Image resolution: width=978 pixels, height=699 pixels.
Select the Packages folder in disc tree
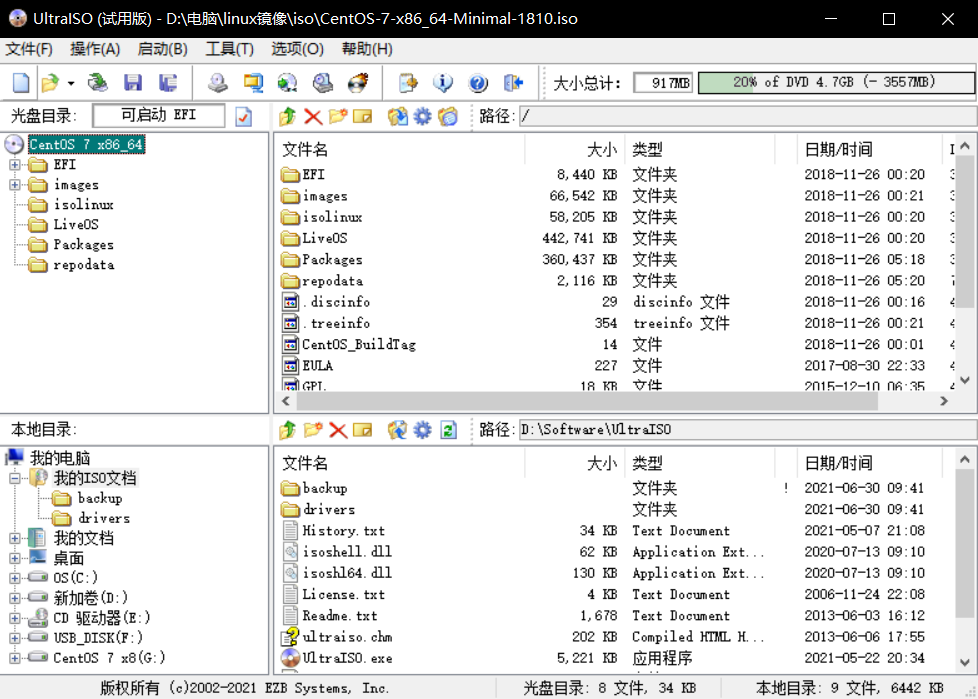pos(83,244)
